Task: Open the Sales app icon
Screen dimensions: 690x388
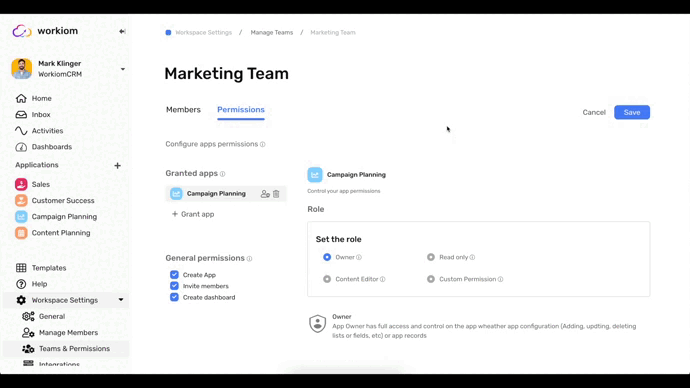Action: (21, 184)
